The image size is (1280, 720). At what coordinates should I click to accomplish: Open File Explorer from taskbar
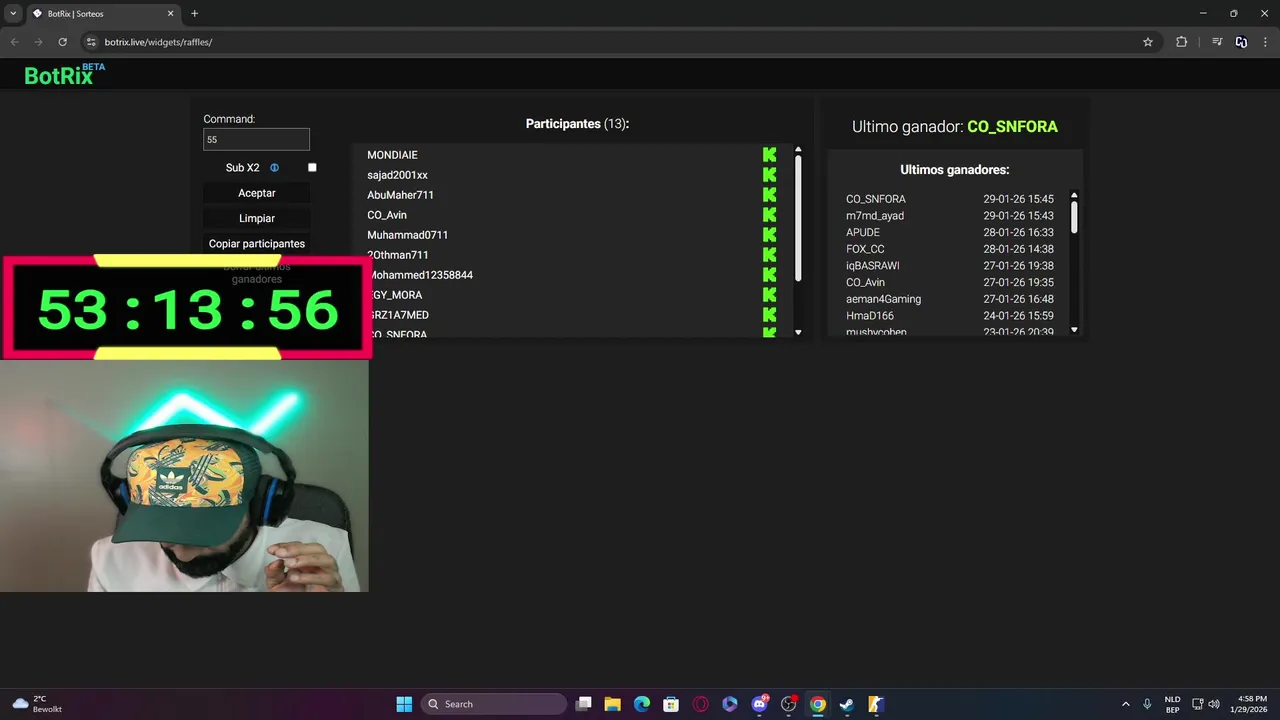613,704
